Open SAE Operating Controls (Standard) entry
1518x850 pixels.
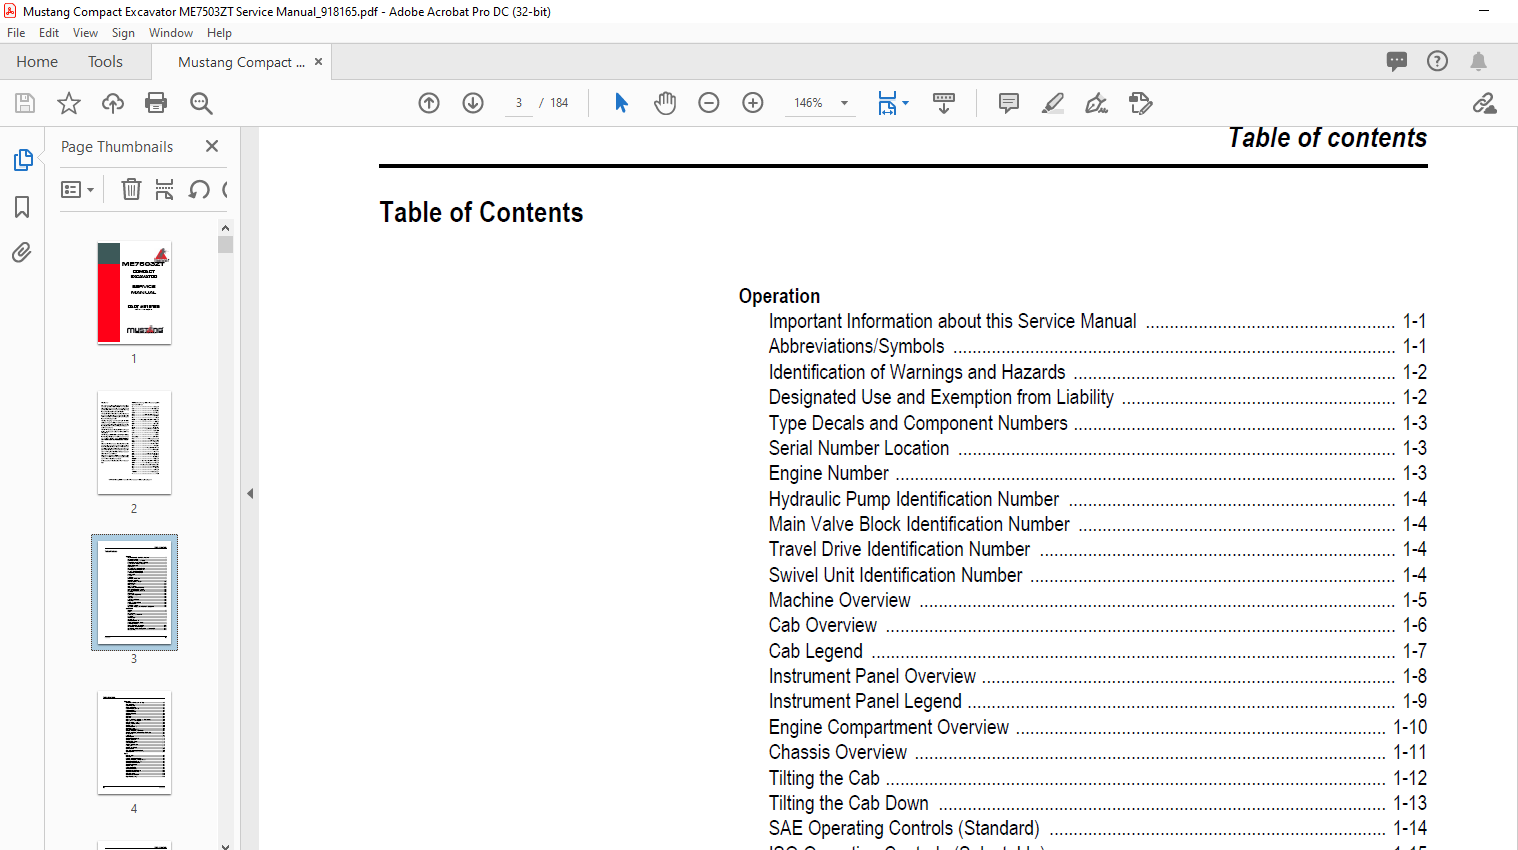[1097, 829]
